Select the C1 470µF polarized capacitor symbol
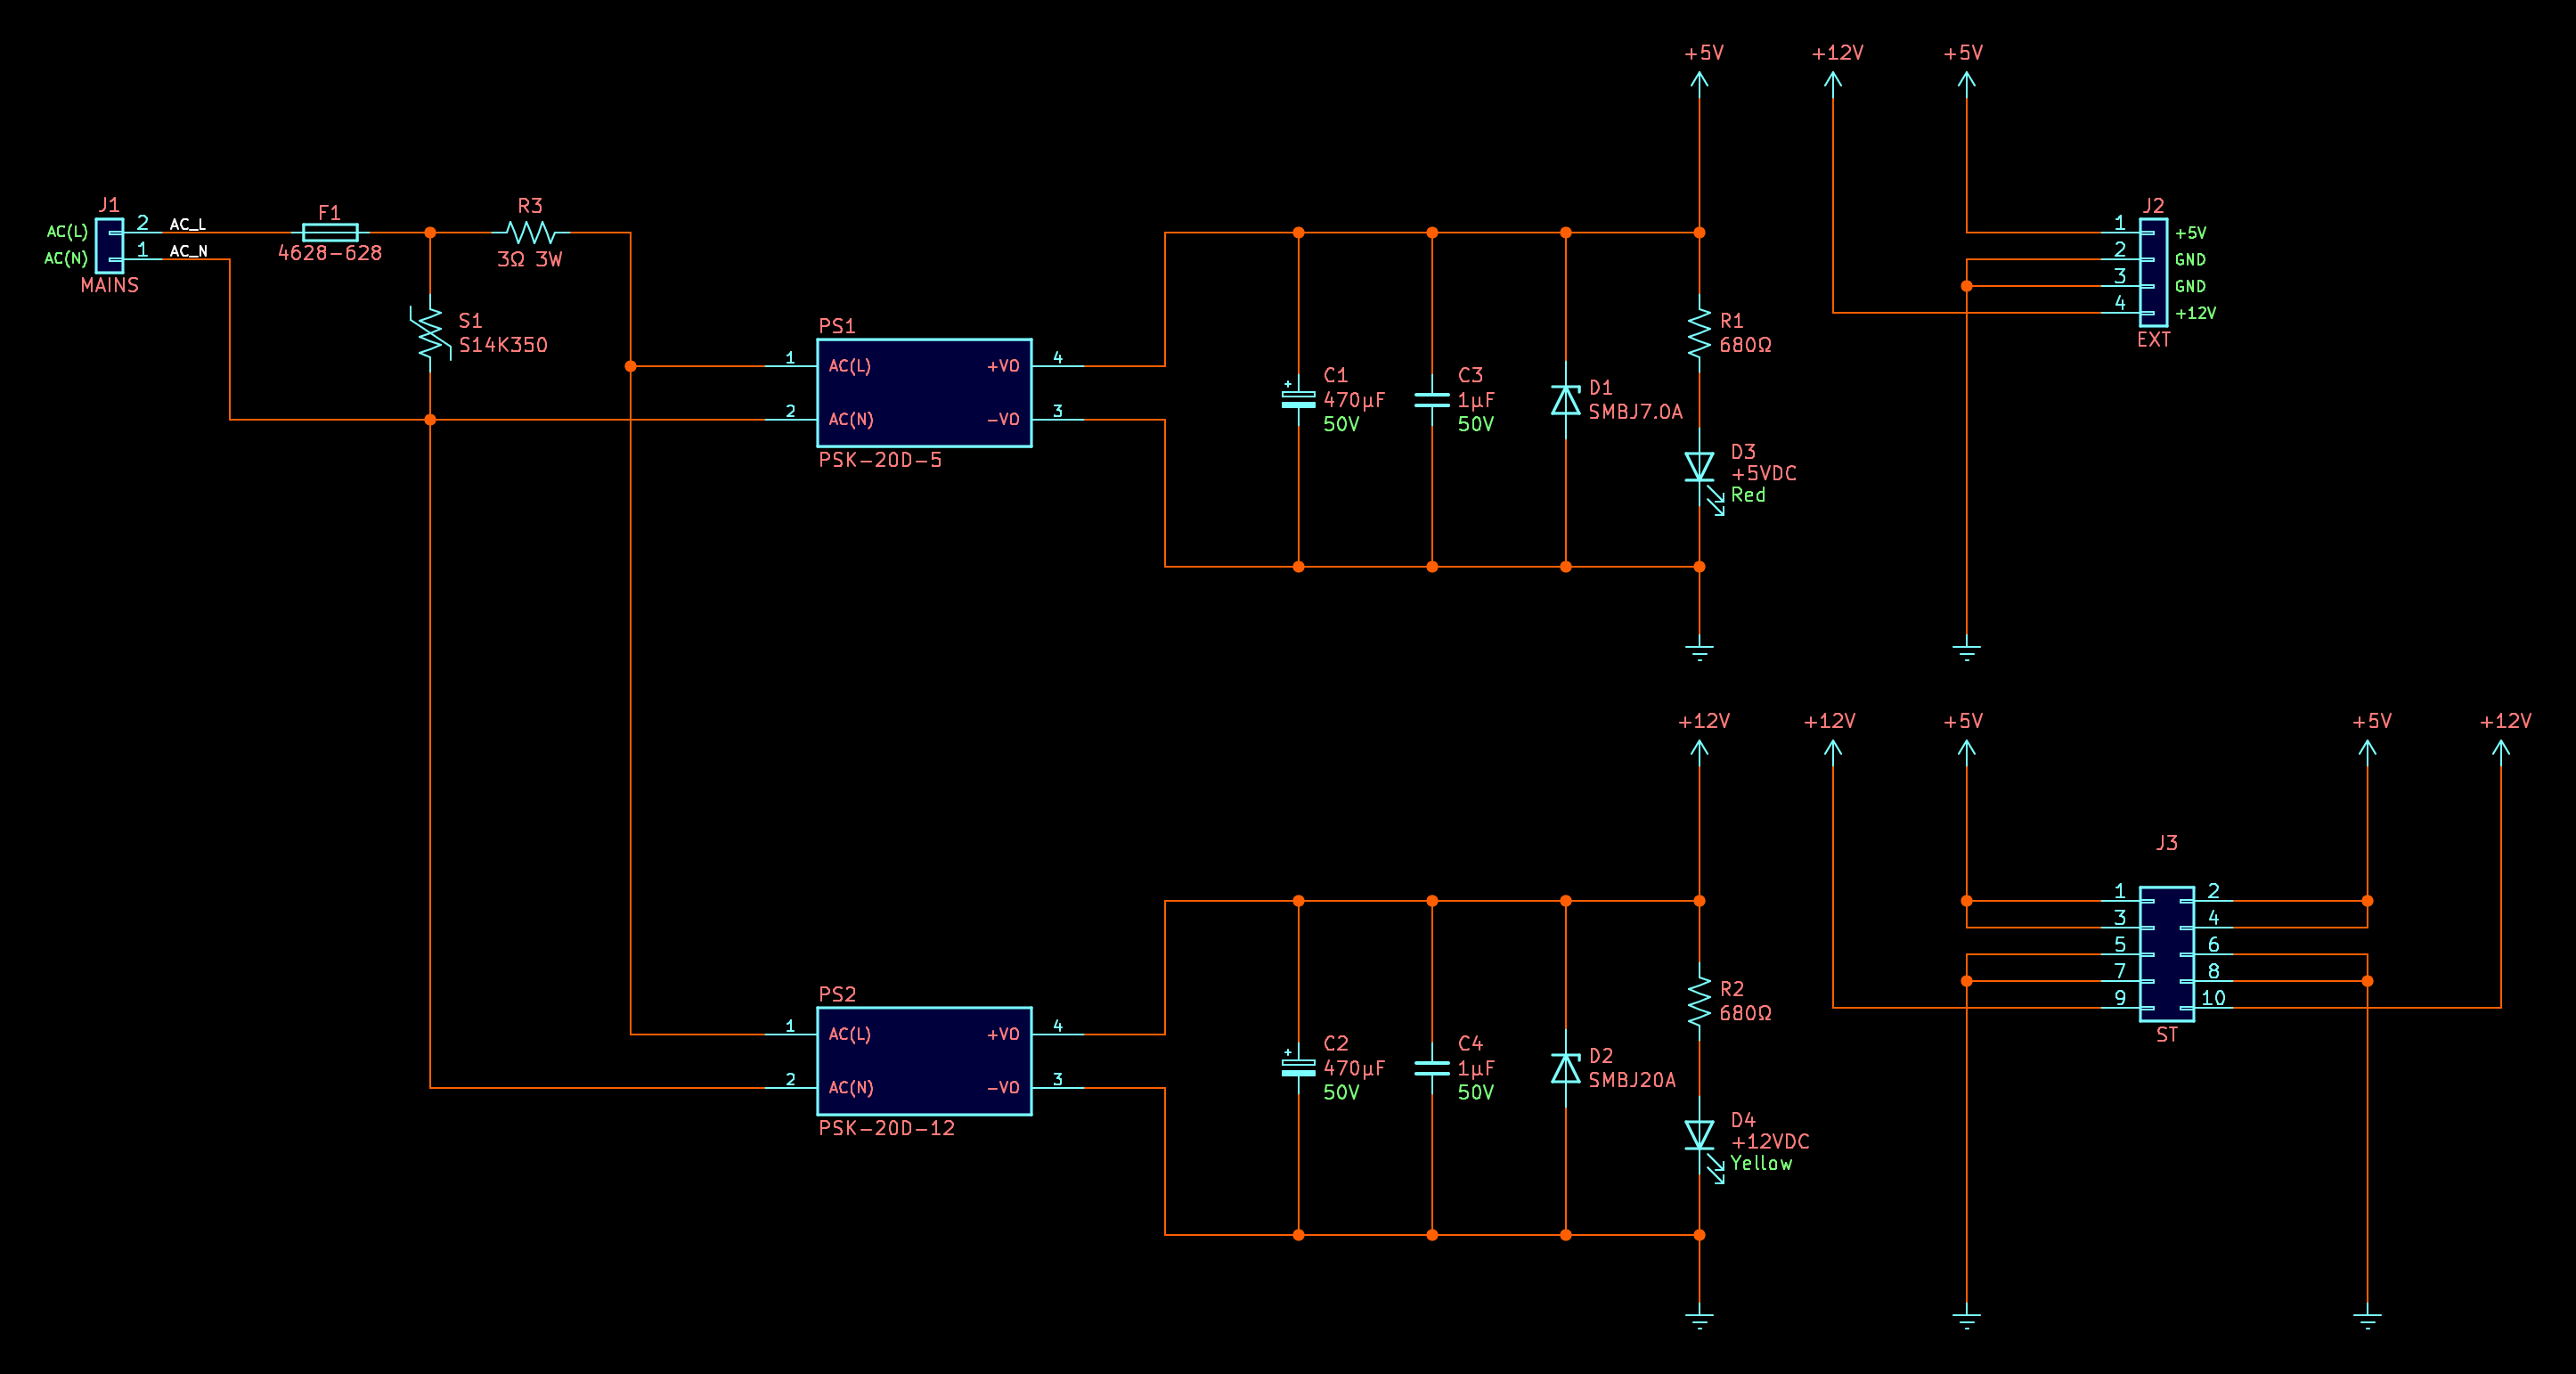This screenshot has height=1374, width=2576. point(1298,398)
